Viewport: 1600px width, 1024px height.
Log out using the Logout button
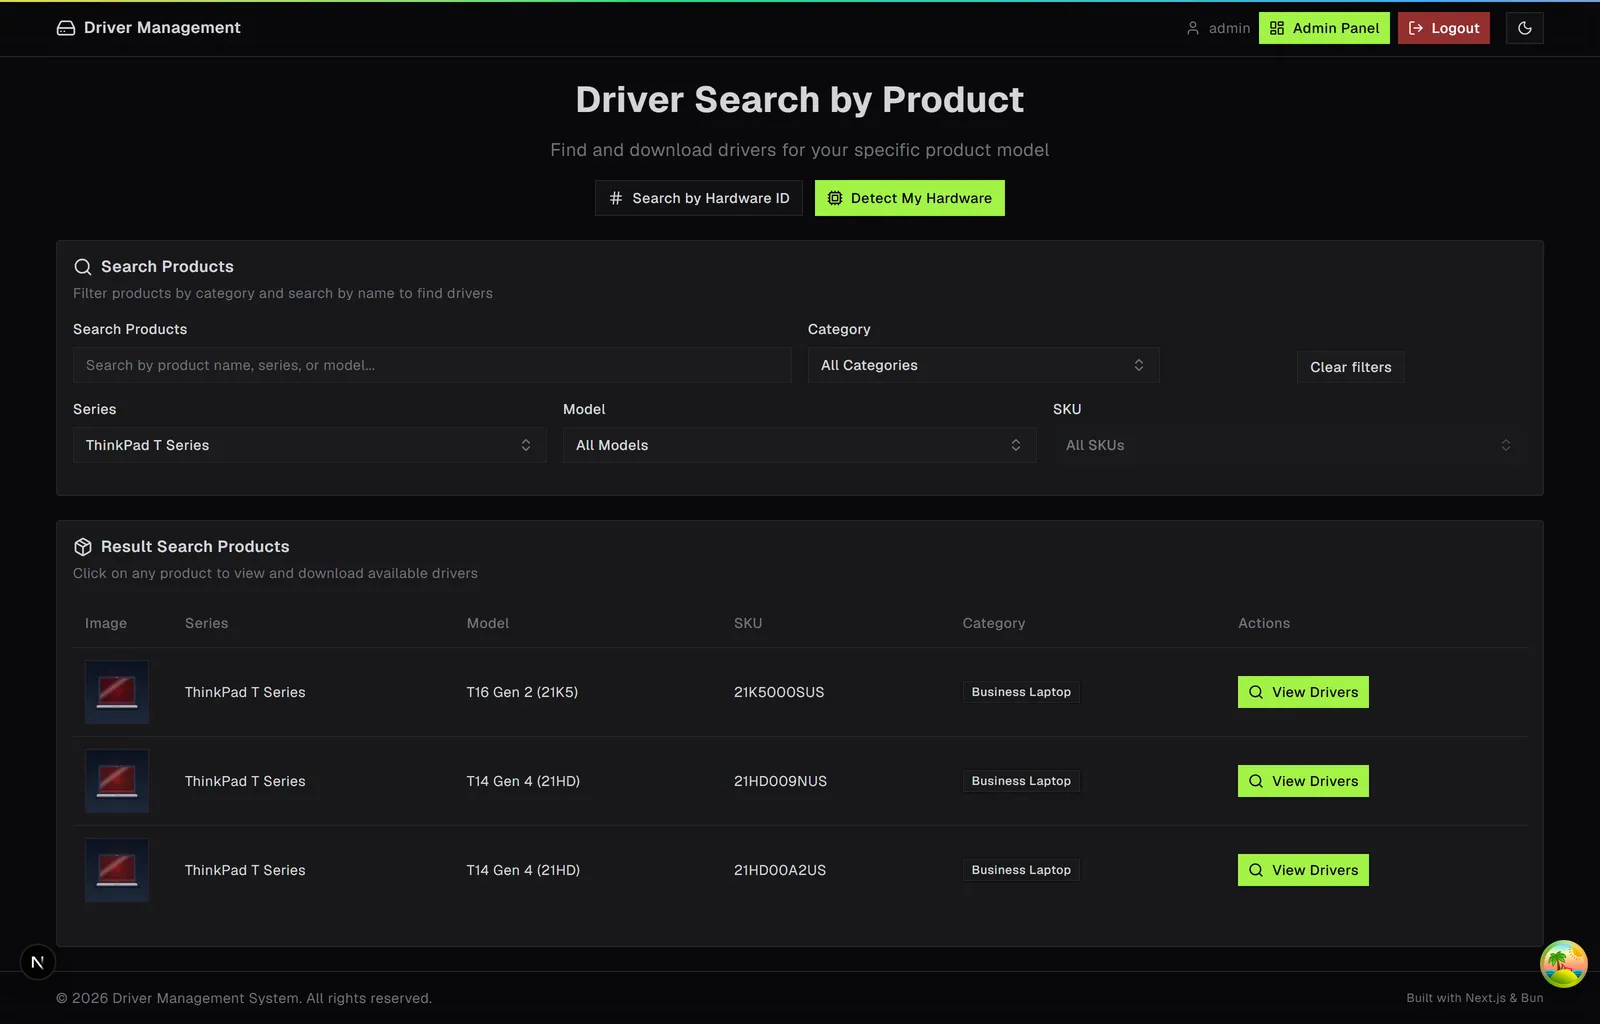(1444, 28)
